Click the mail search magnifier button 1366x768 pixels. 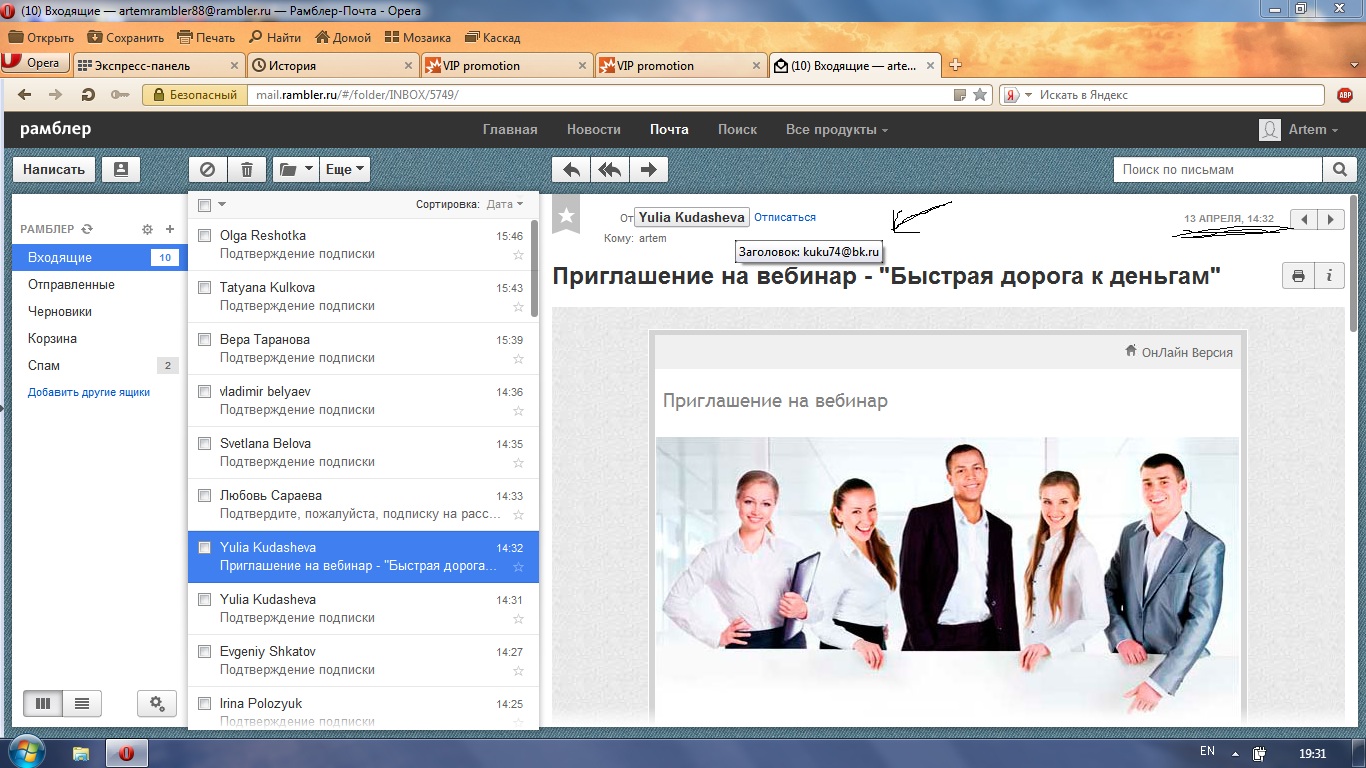pos(1340,169)
